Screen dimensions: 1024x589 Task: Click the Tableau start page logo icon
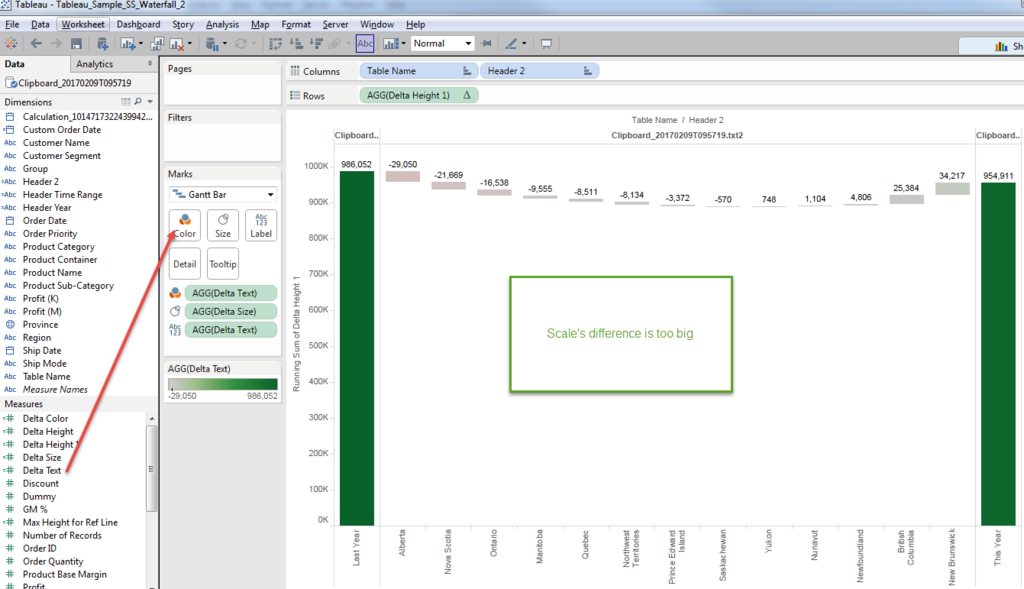pyautogui.click(x=11, y=44)
